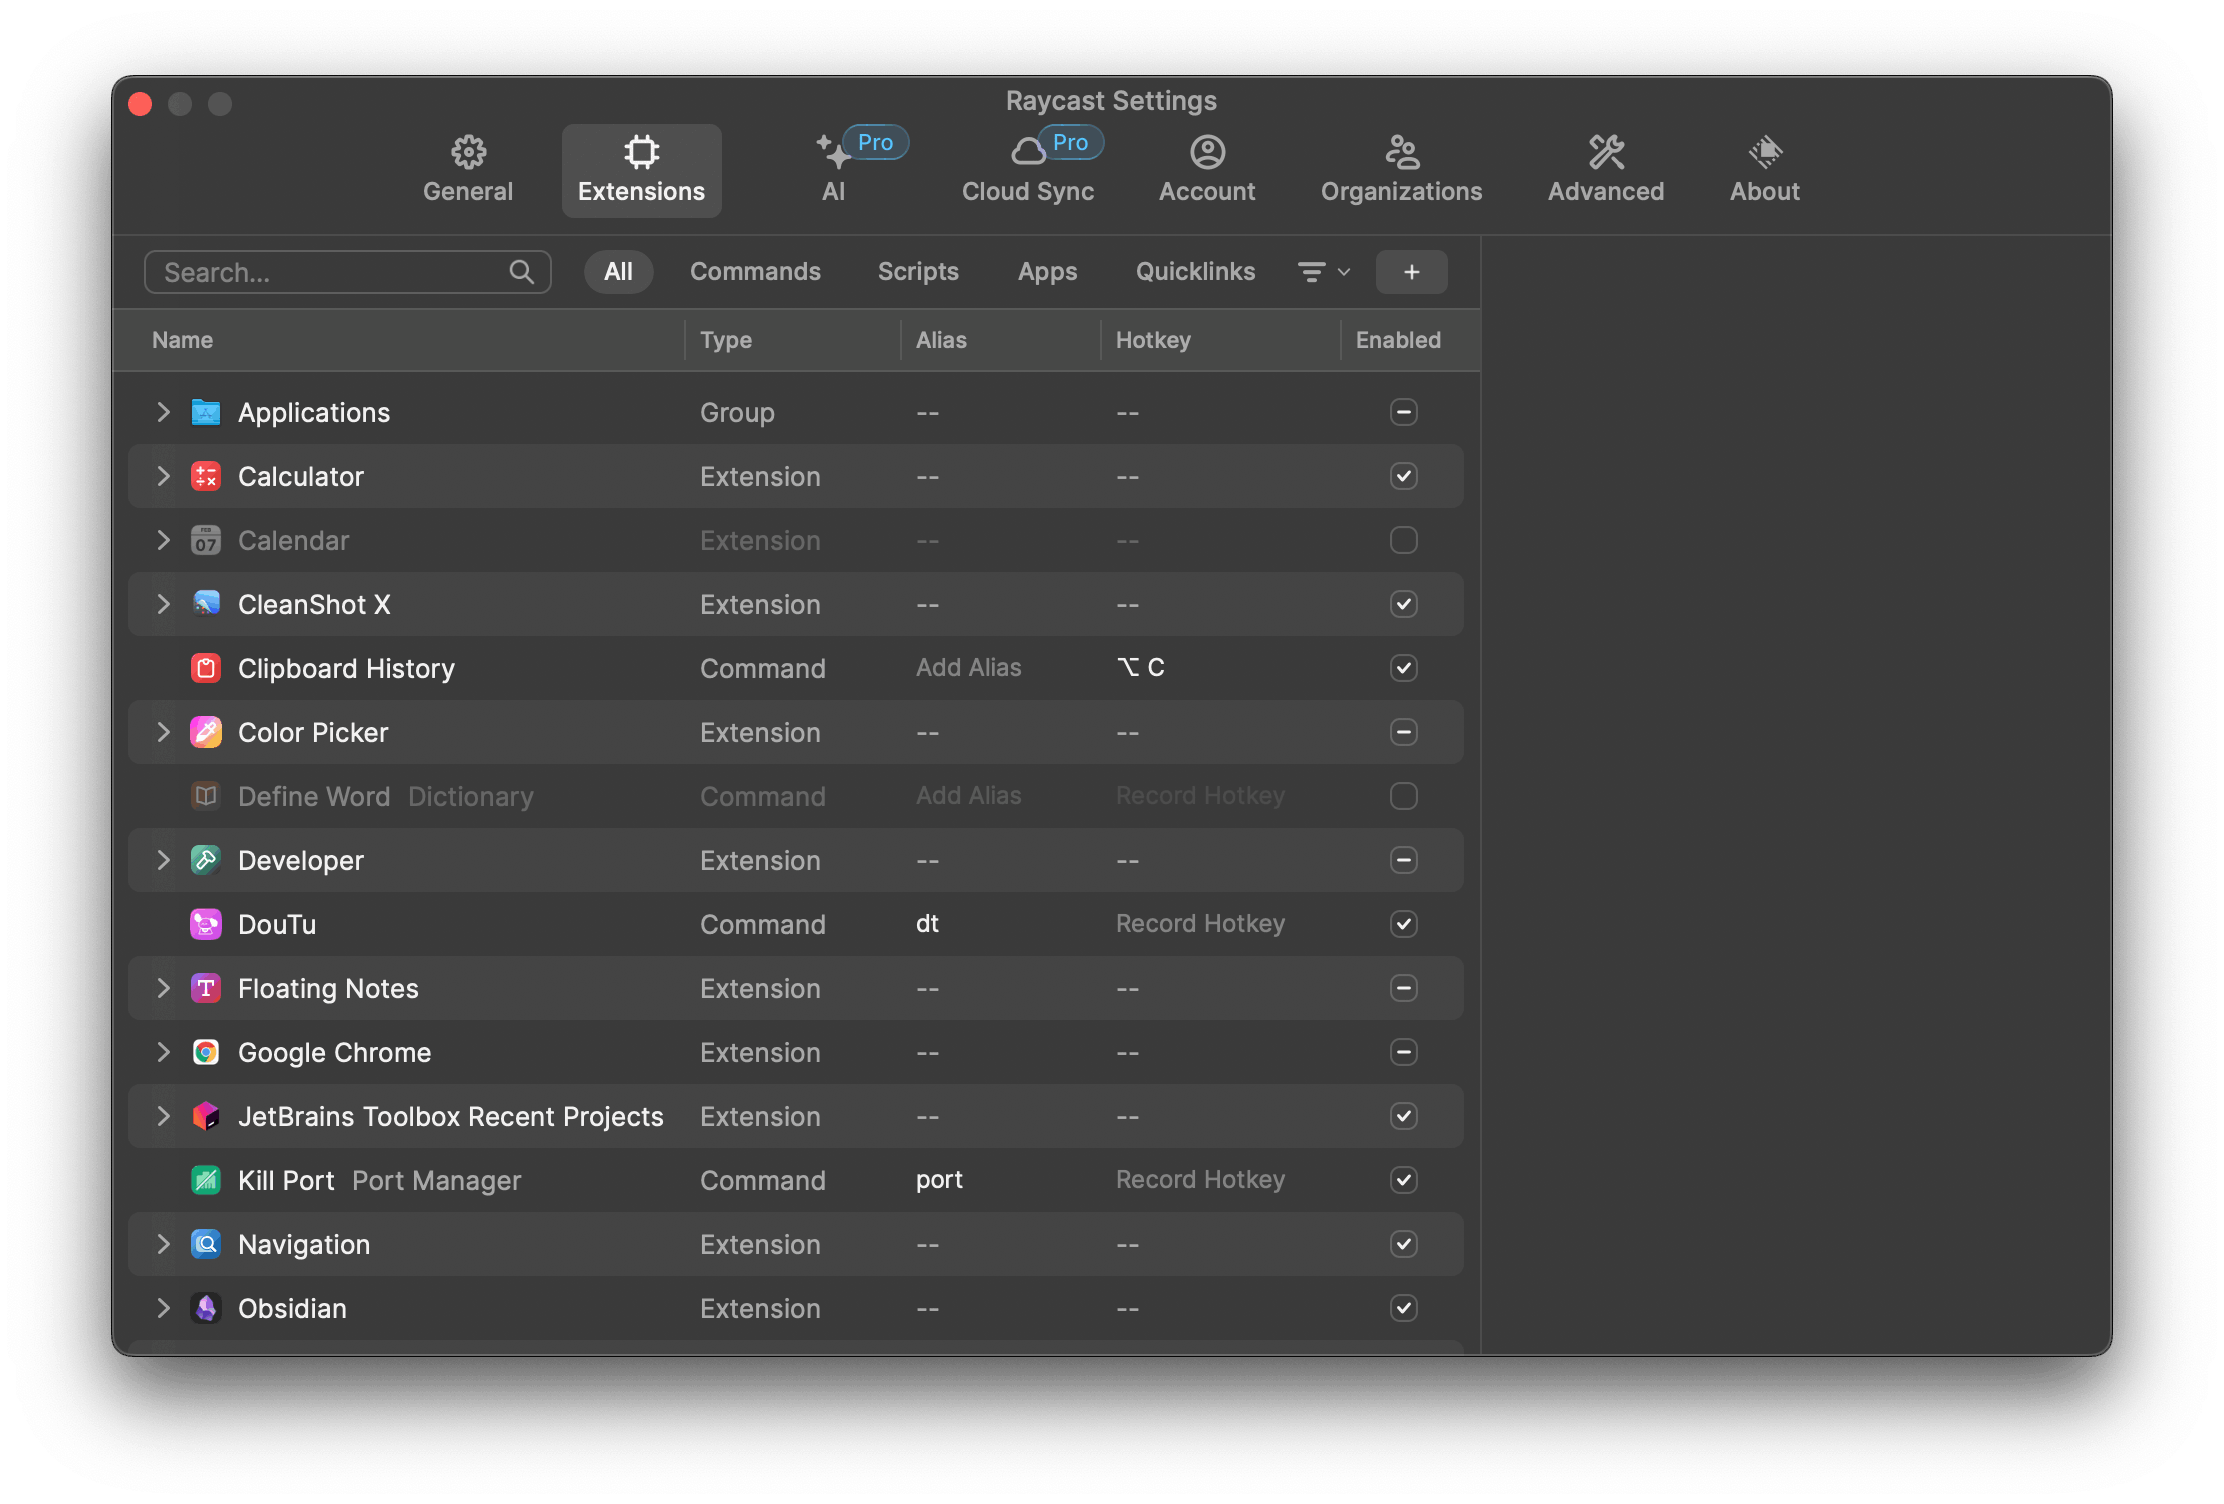Image resolution: width=2224 pixels, height=1504 pixels.
Task: Uncheck Clipboard History enabled box
Action: pyautogui.click(x=1403, y=668)
